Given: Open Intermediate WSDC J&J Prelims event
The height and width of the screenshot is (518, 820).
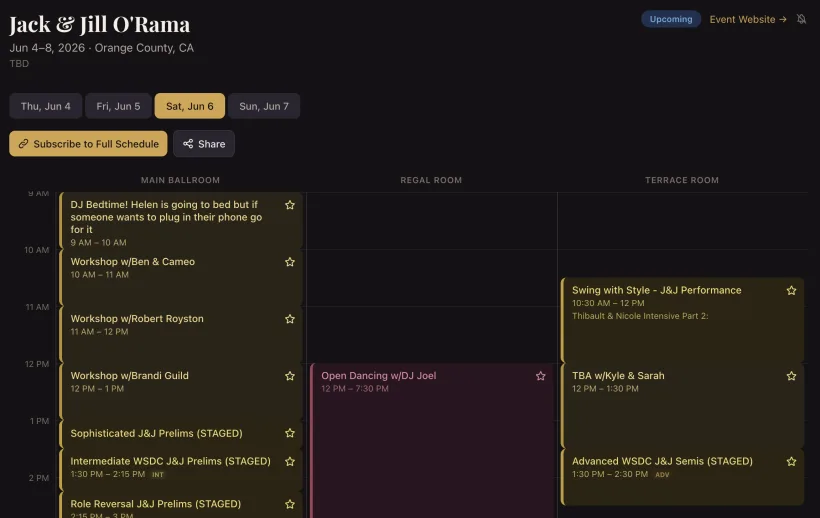Looking at the screenshot, I should [x=181, y=469].
